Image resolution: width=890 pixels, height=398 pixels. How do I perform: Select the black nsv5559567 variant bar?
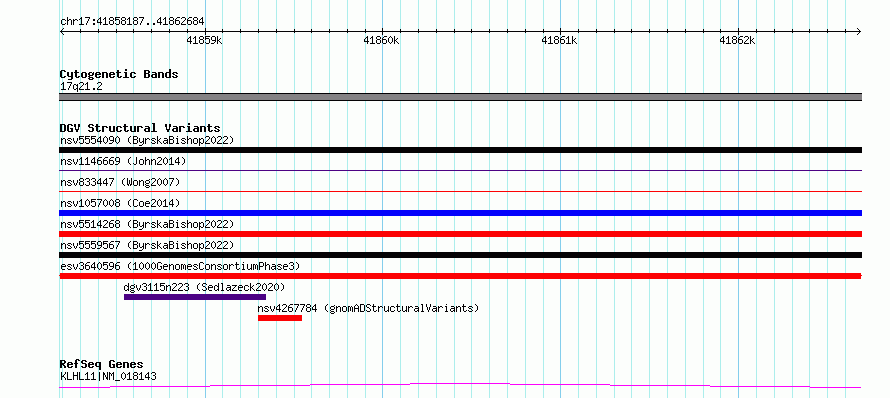[460, 255]
